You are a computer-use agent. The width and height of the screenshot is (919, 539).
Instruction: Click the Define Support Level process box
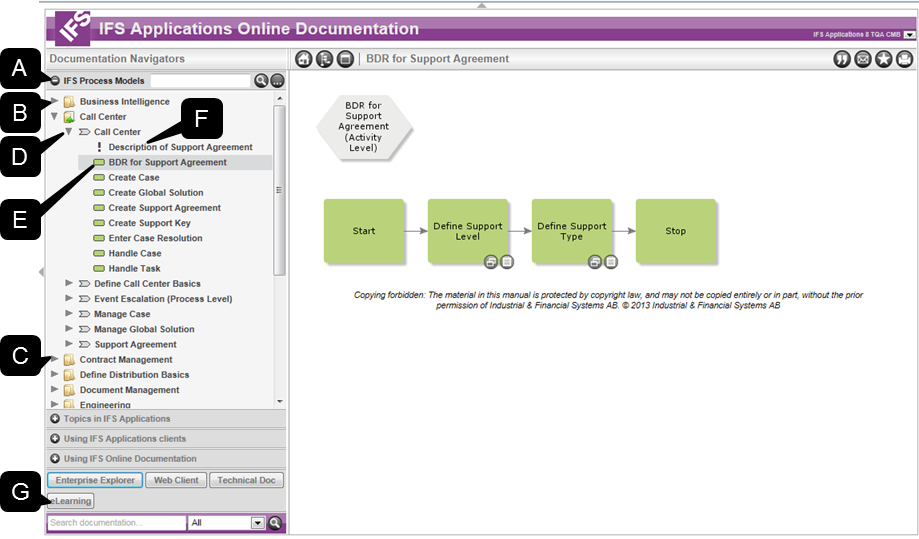468,231
